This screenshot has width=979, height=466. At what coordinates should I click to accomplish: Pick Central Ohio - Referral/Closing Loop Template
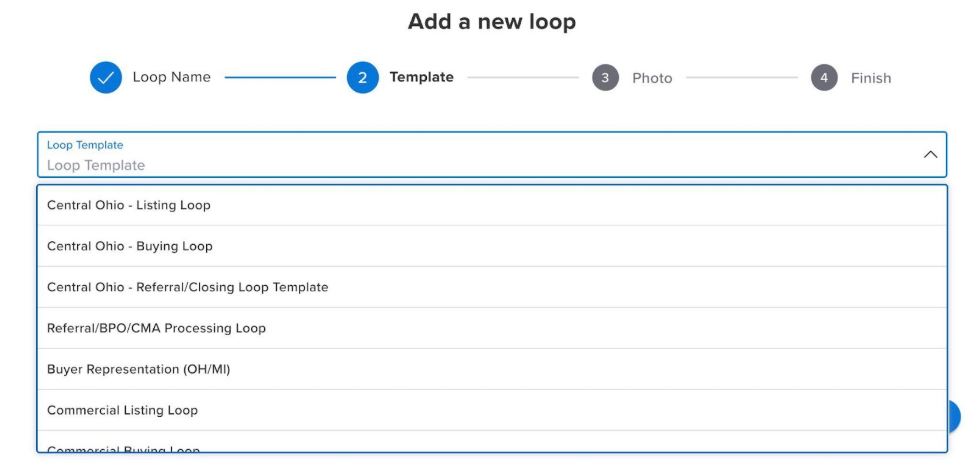188,287
